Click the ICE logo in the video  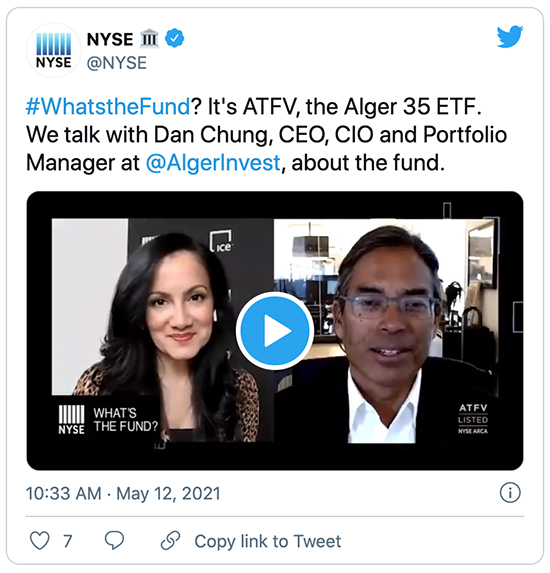pos(221,242)
